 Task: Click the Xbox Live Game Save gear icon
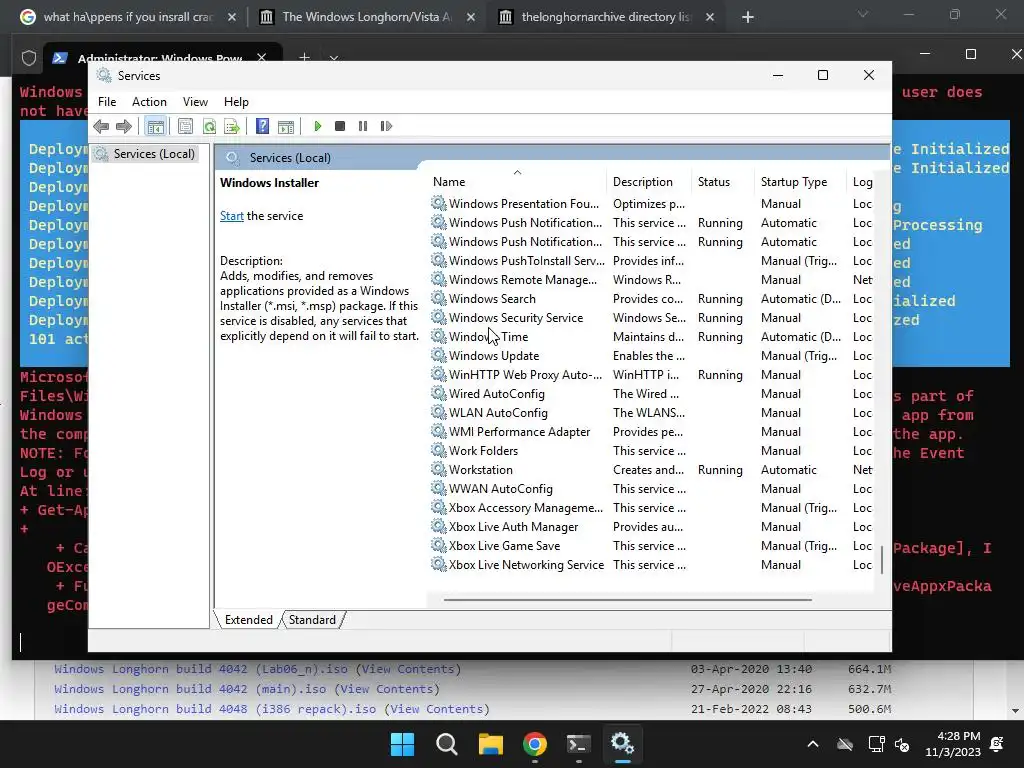coord(439,545)
